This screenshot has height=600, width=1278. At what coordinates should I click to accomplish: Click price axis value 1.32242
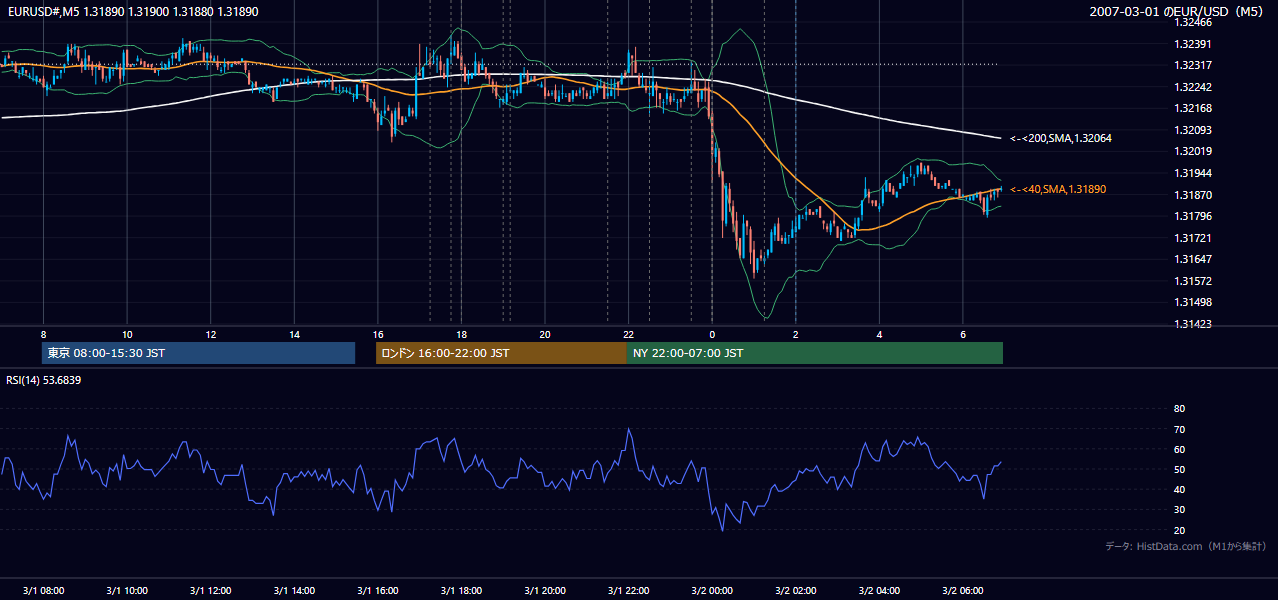[x=1193, y=87]
